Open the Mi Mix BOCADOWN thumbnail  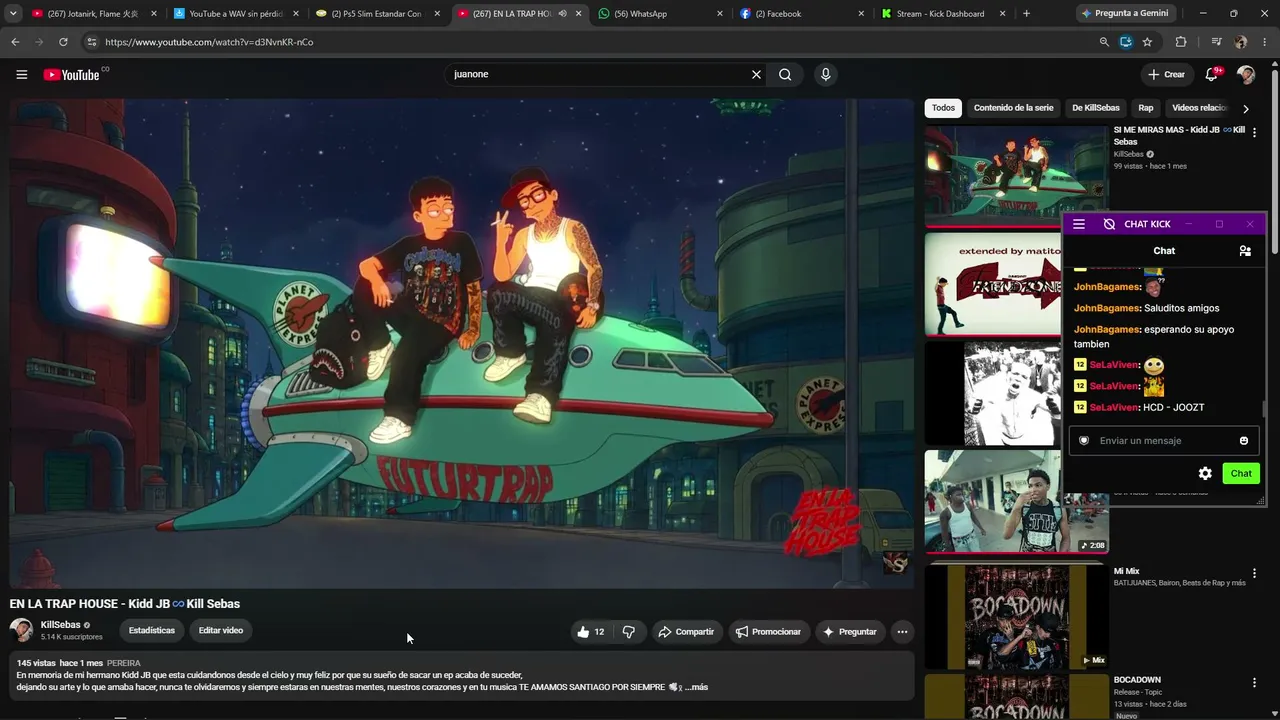pyautogui.click(x=1016, y=617)
